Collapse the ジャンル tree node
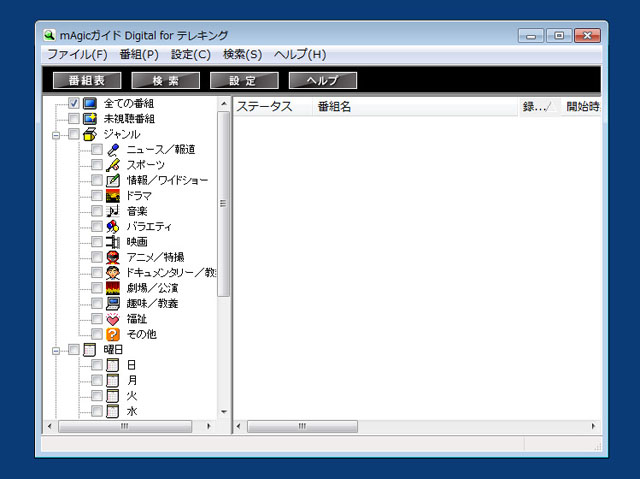This screenshot has height=479, width=640. 56,135
